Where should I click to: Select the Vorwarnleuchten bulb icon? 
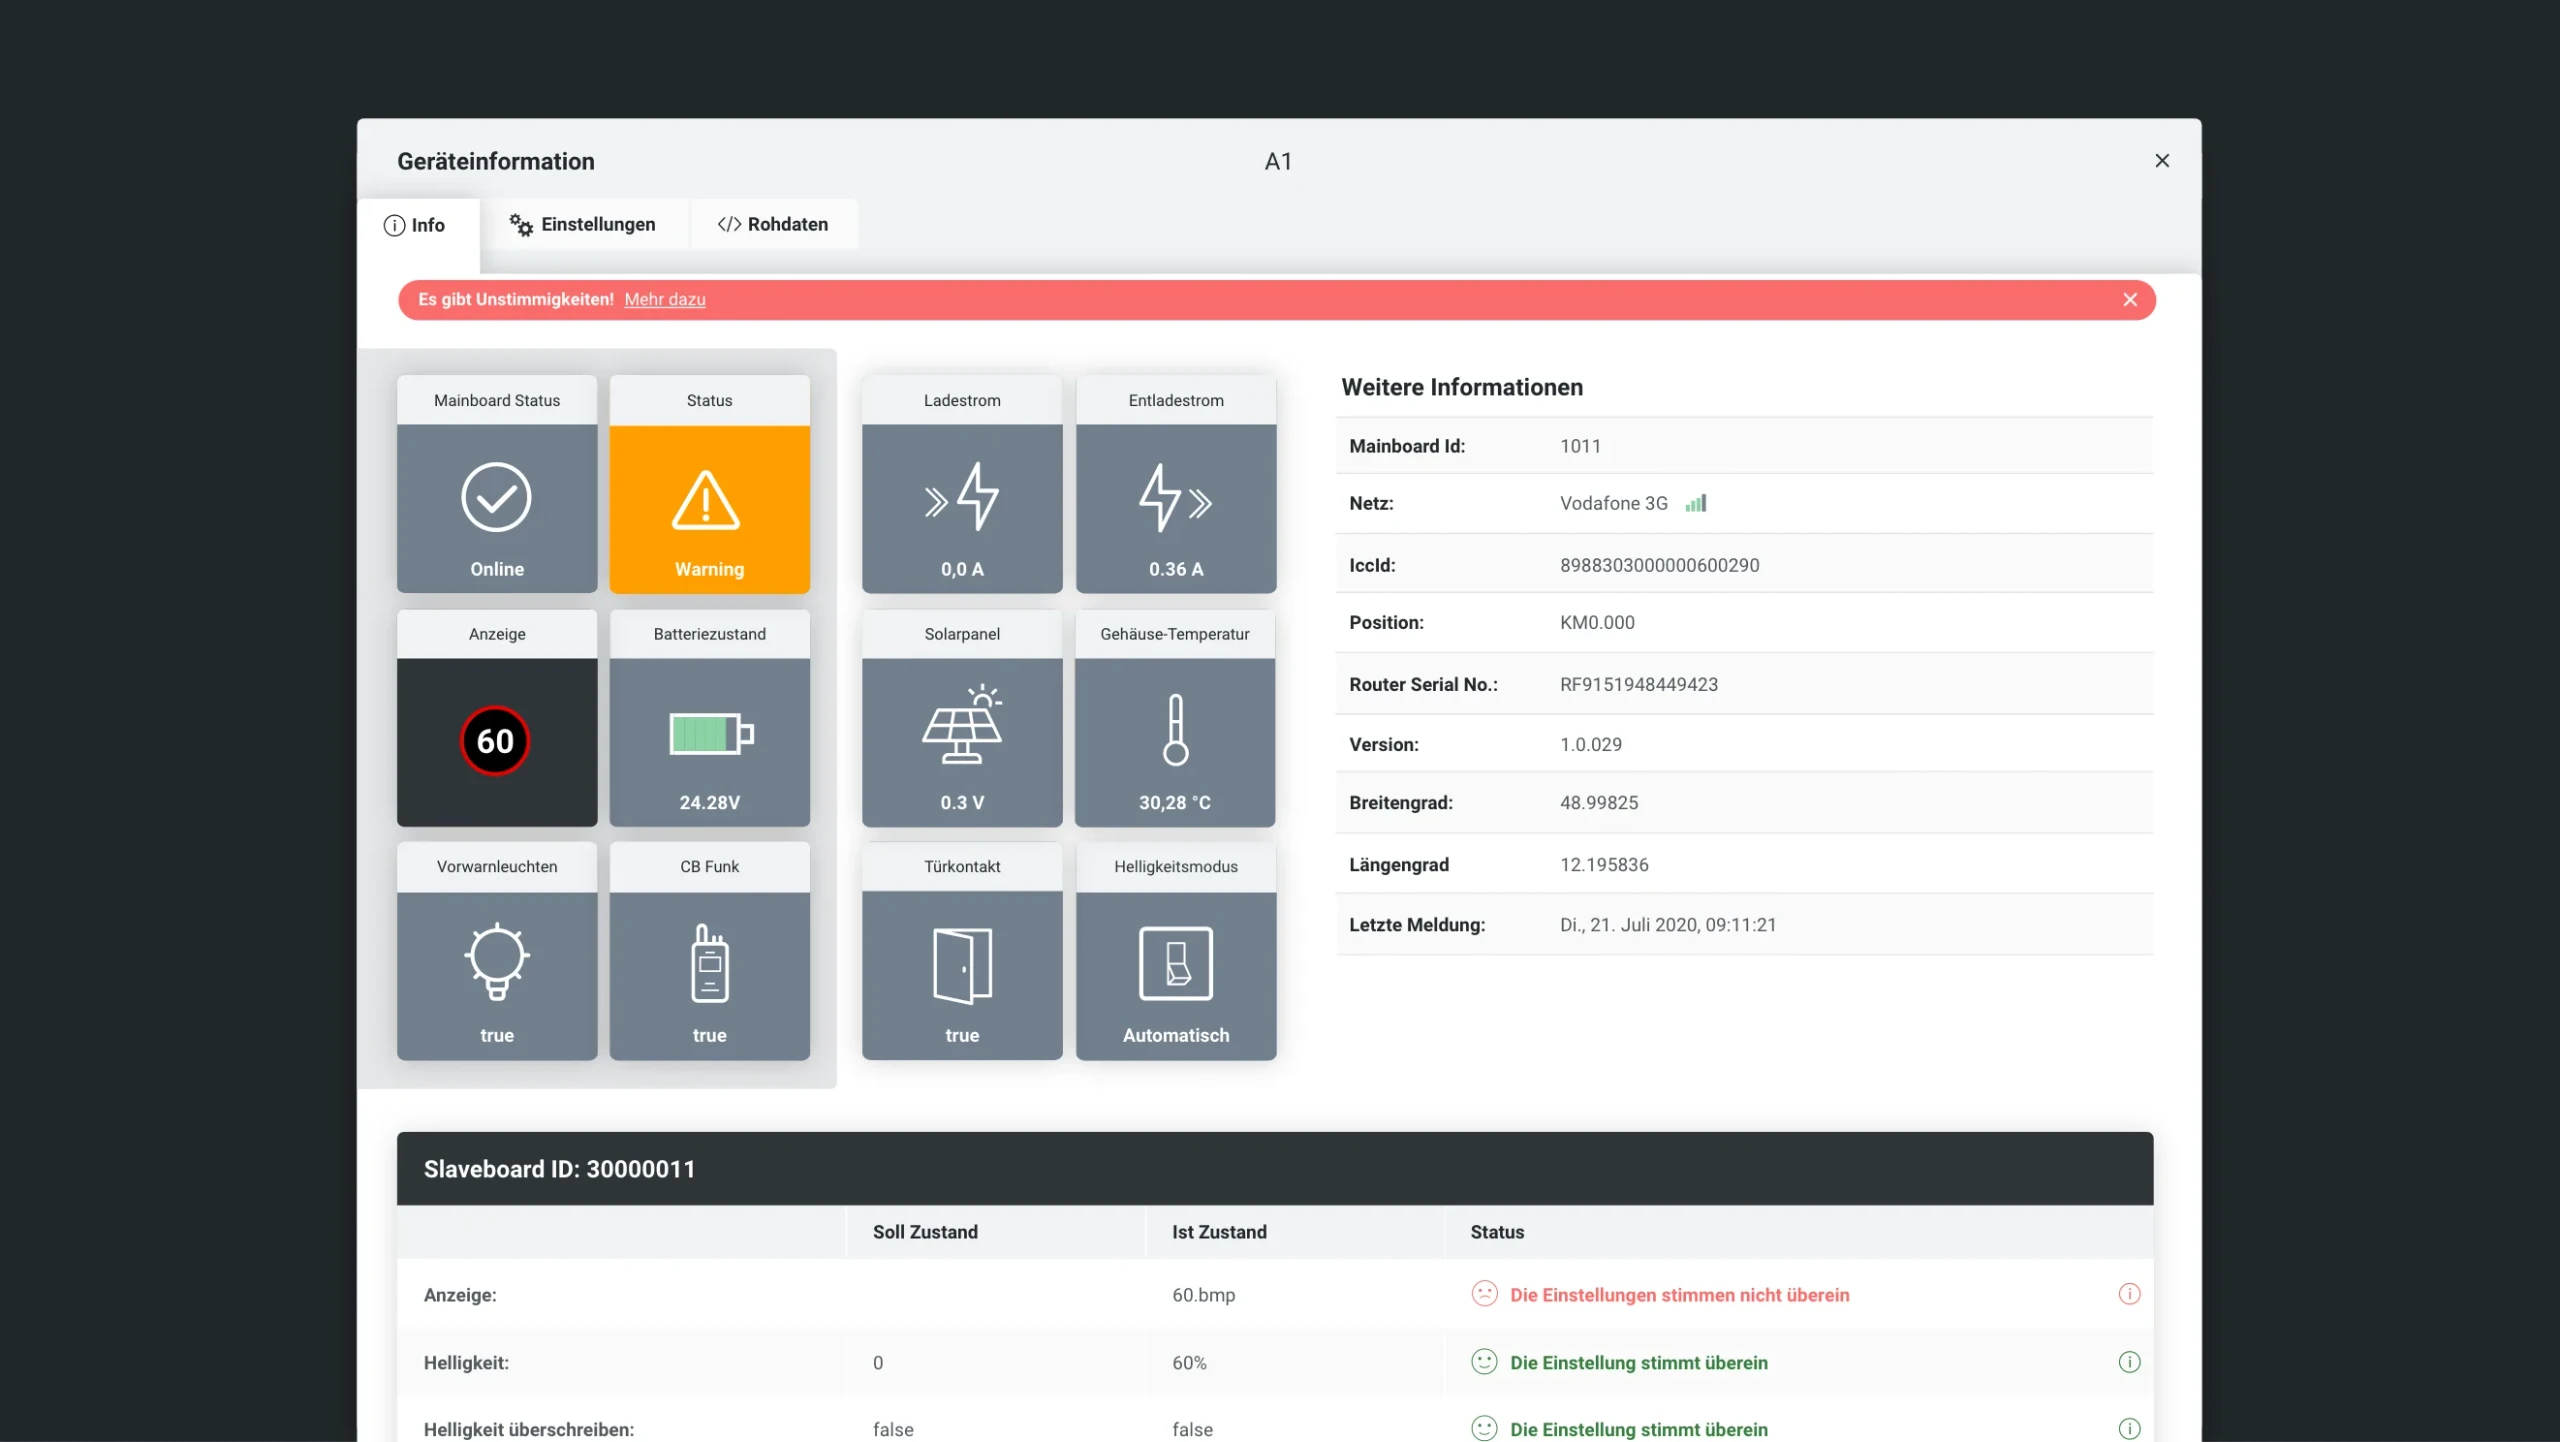496,961
